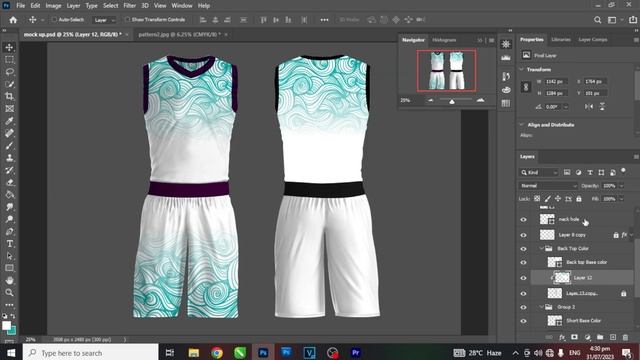This screenshot has height=360, width=640.
Task: Delete layer using trash icon
Action: tap(625, 337)
